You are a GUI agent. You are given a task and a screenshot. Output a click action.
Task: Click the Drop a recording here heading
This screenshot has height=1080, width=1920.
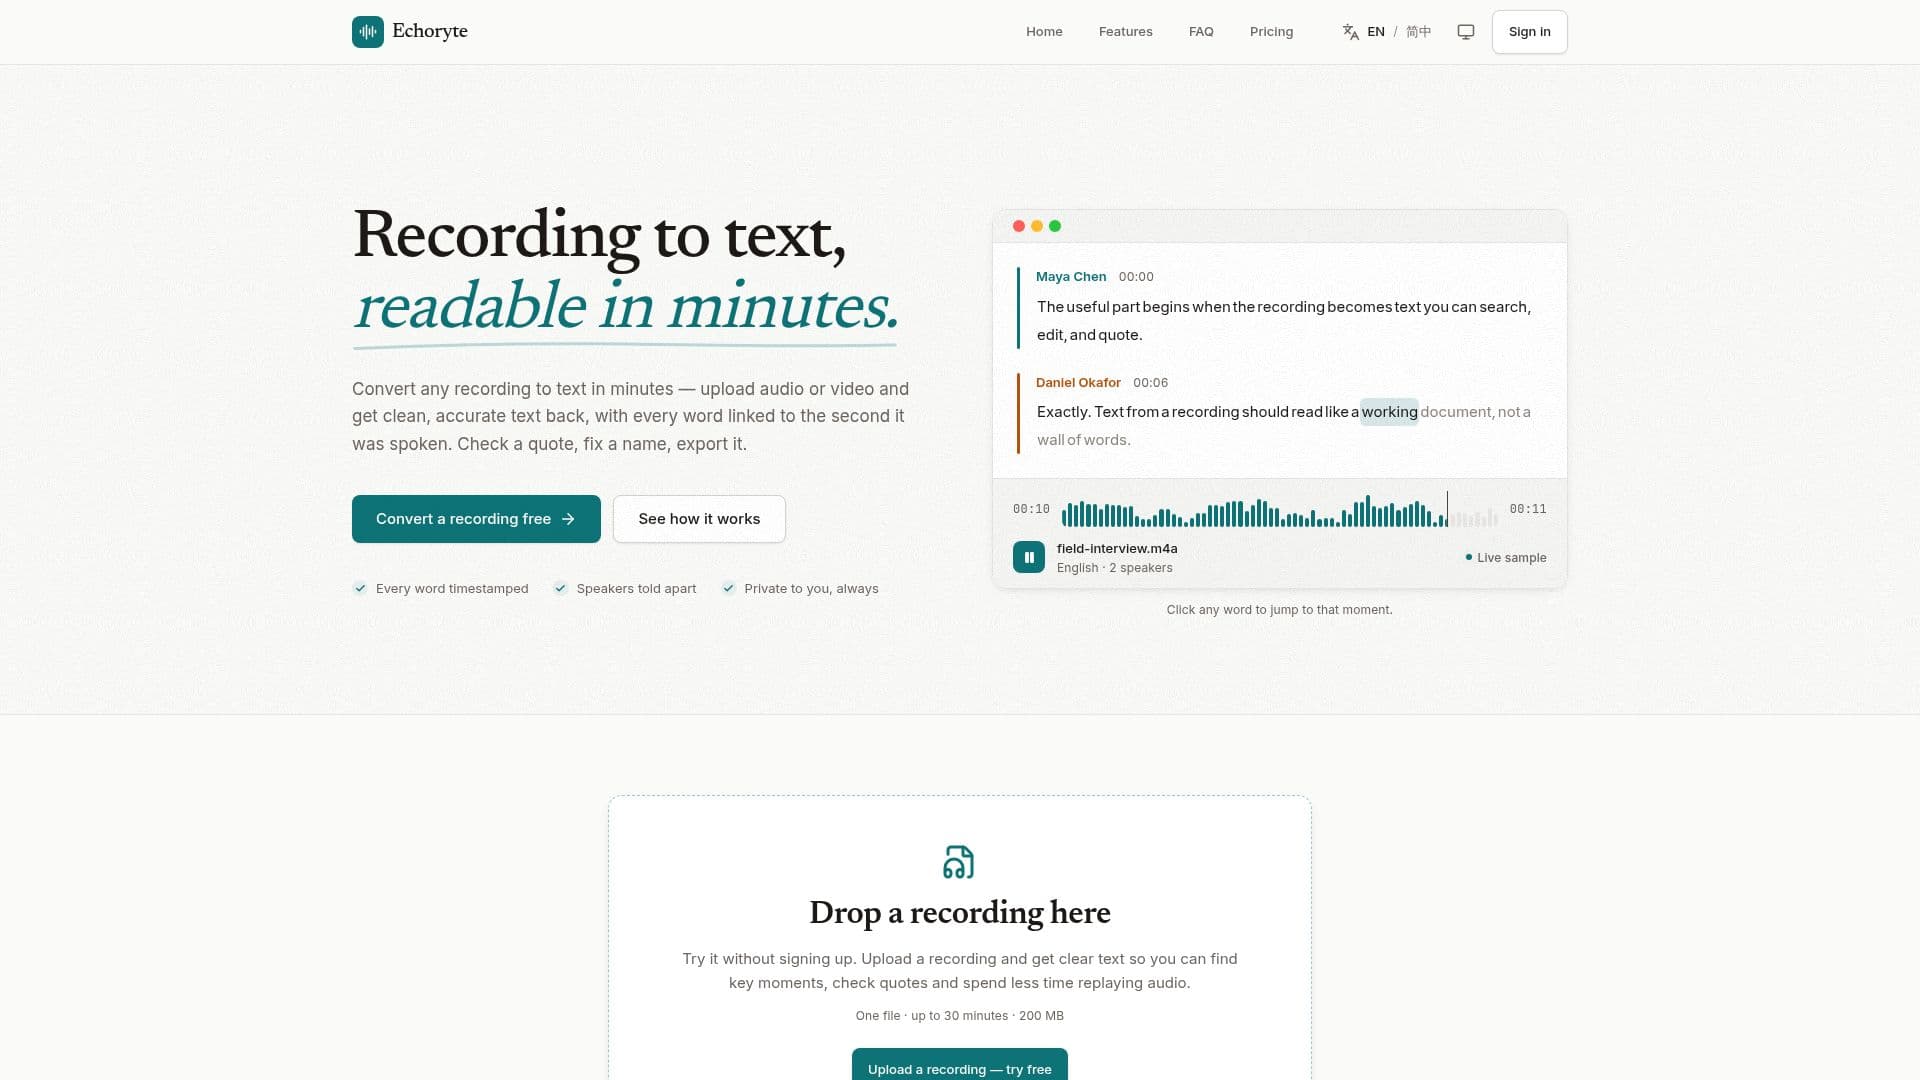[960, 913]
